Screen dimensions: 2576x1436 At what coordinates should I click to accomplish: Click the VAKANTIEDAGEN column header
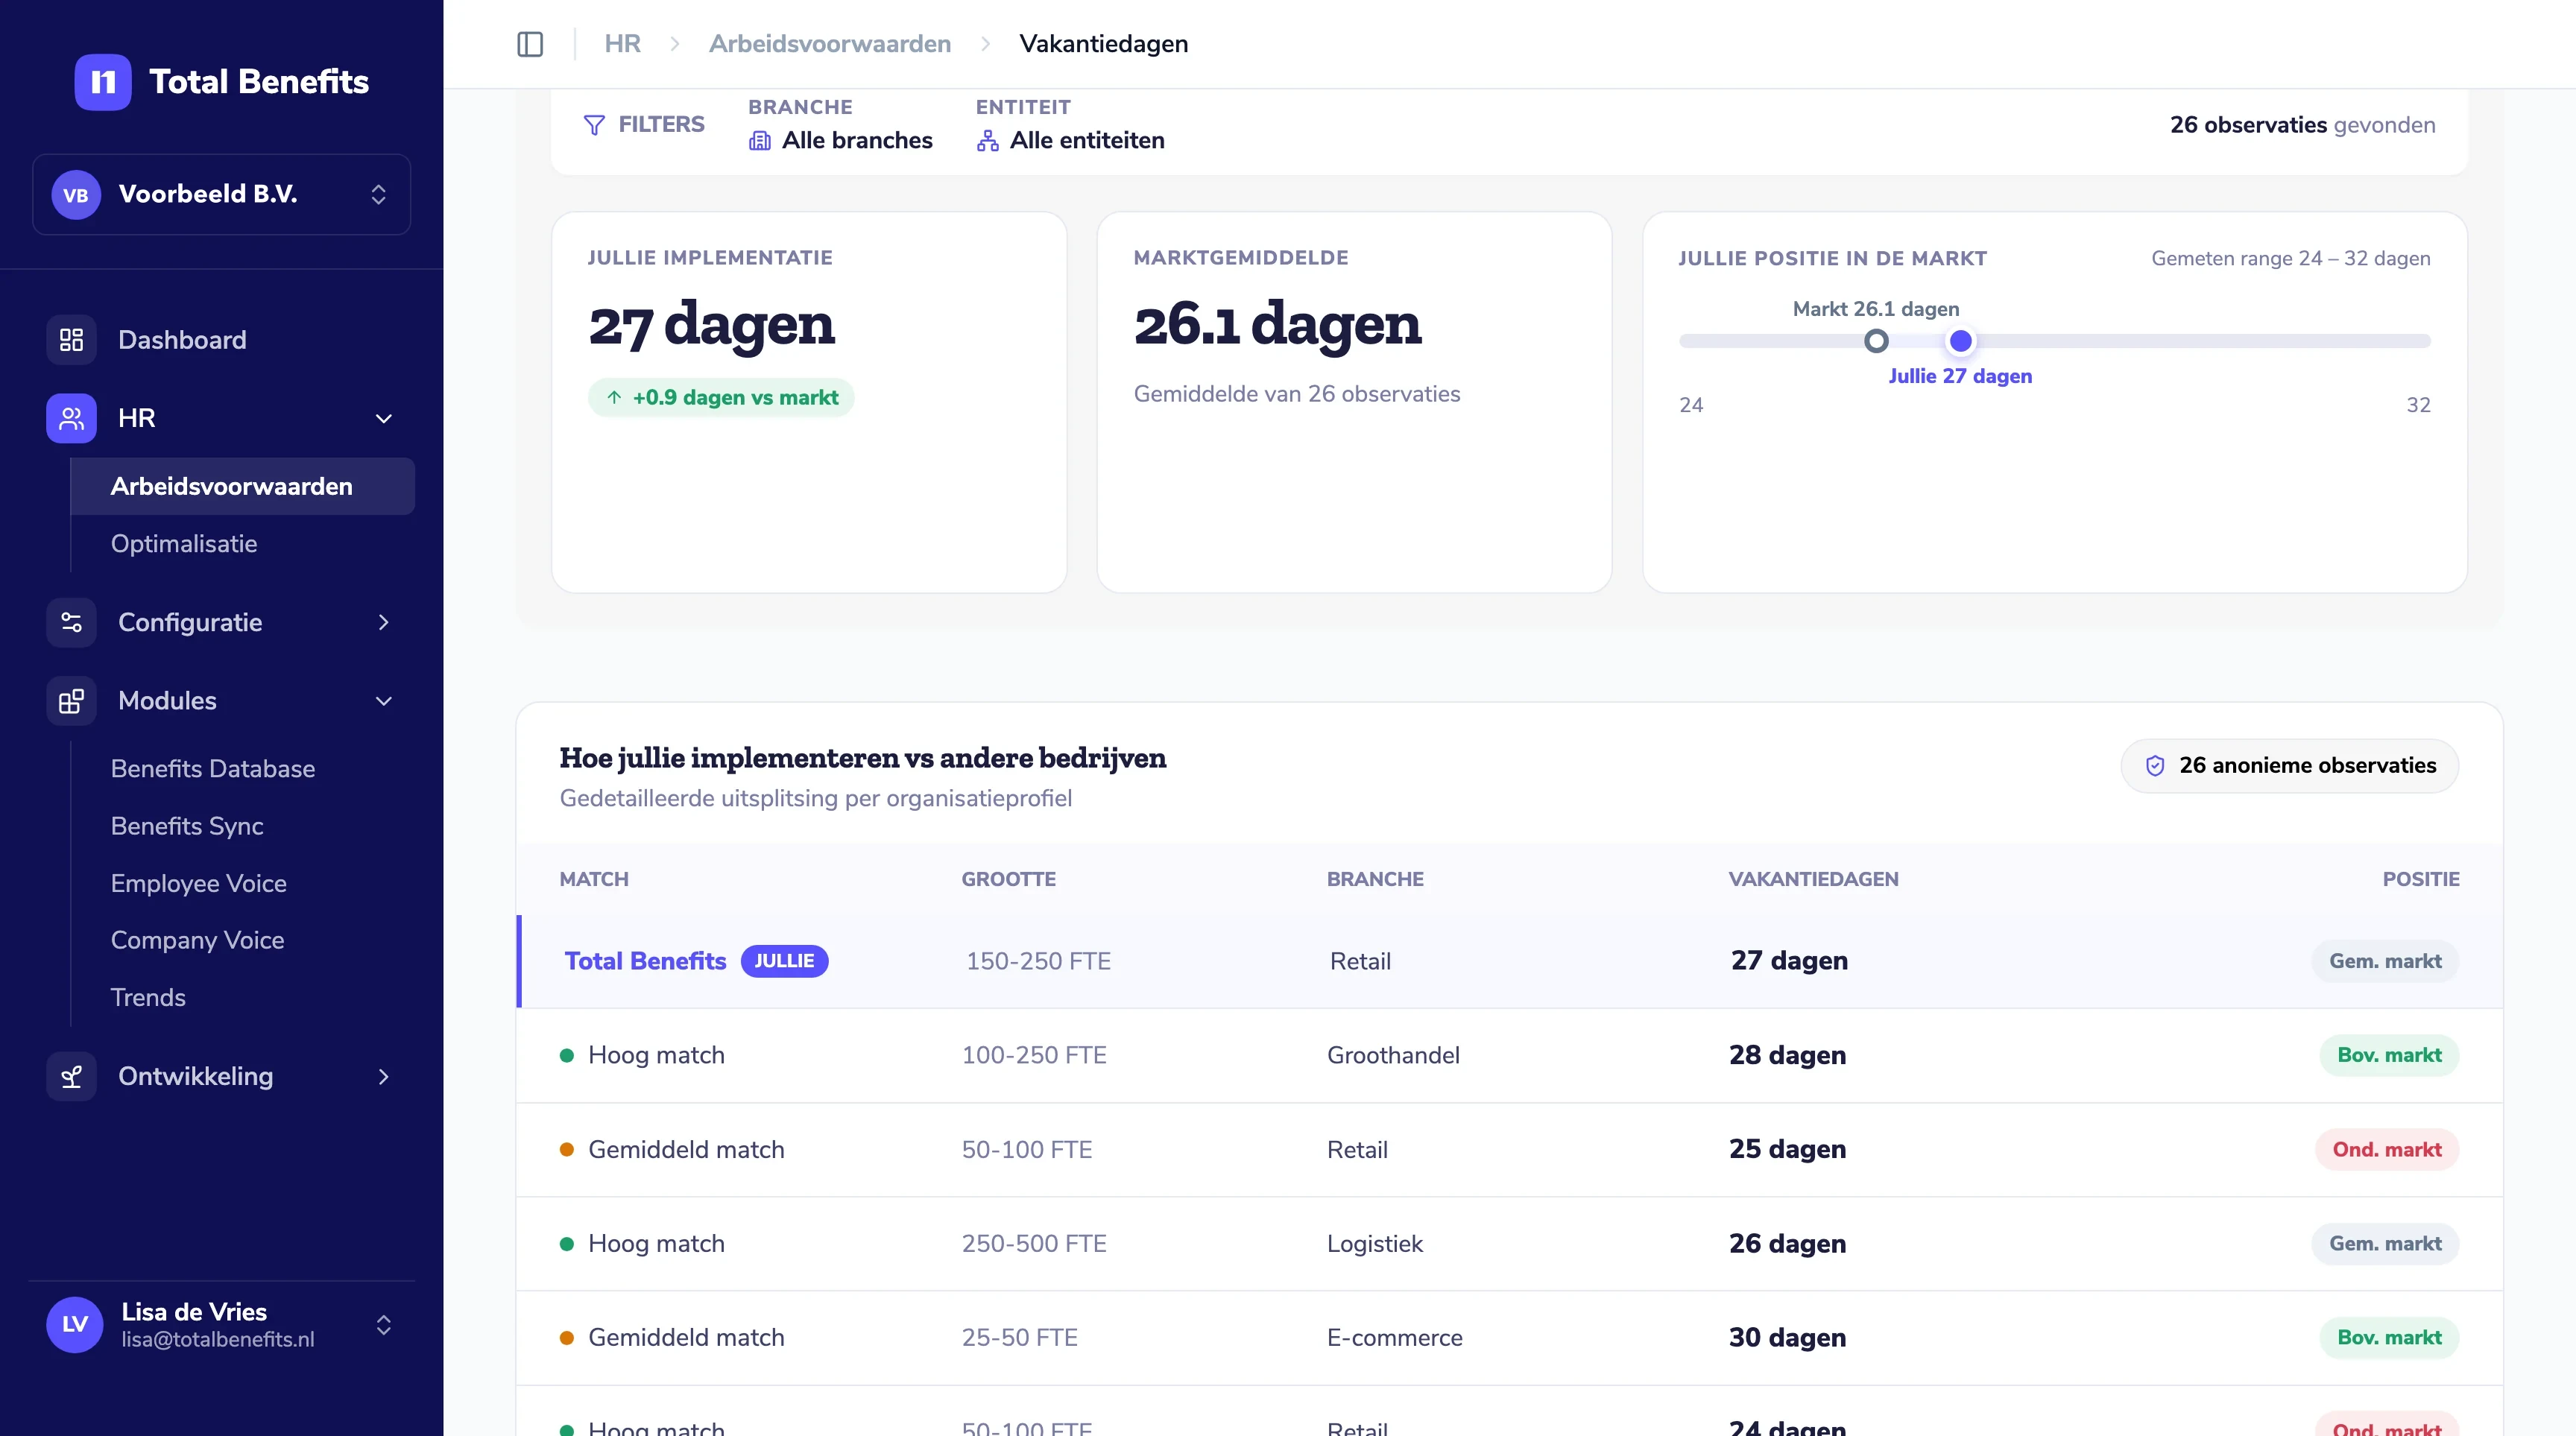coord(1813,880)
